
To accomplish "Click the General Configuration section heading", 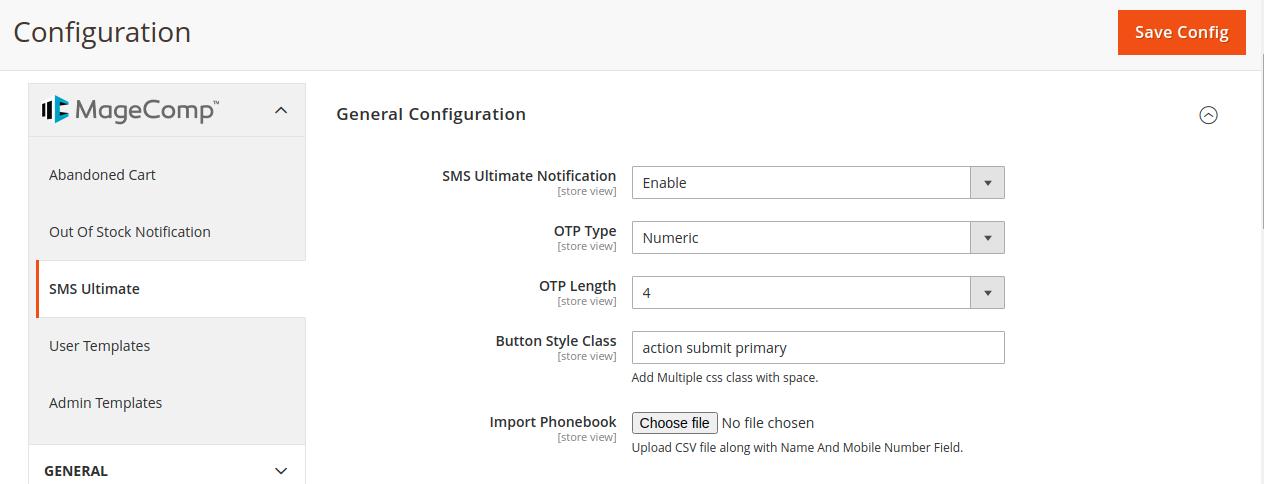I will pos(431,114).
